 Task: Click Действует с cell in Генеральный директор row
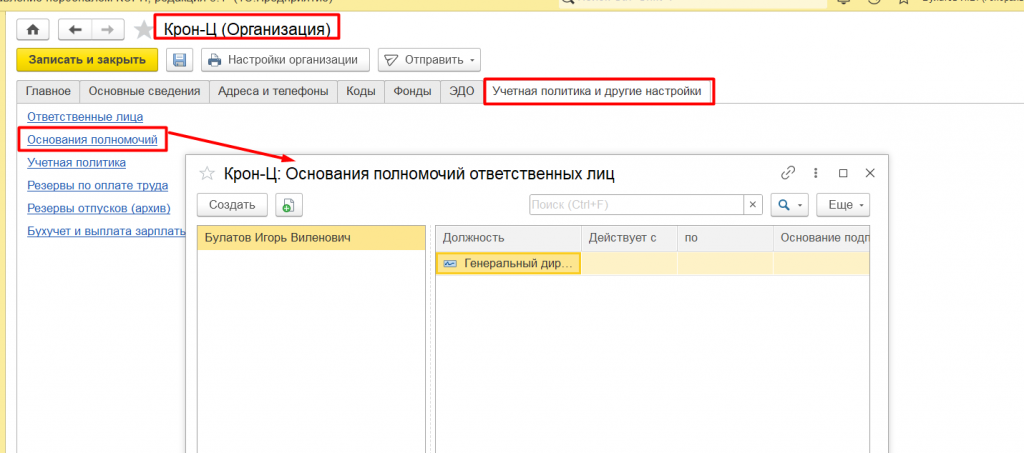[629, 263]
